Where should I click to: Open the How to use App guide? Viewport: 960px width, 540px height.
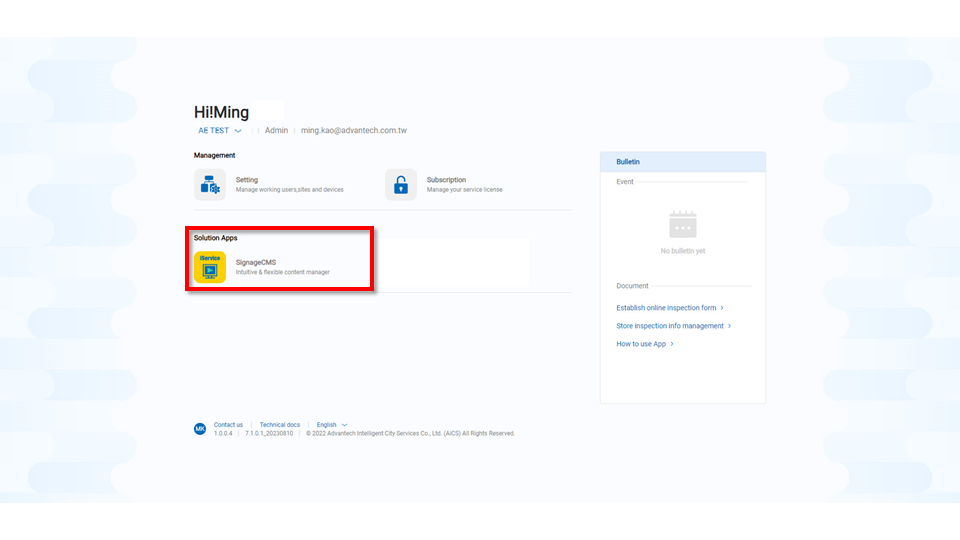click(x=641, y=344)
